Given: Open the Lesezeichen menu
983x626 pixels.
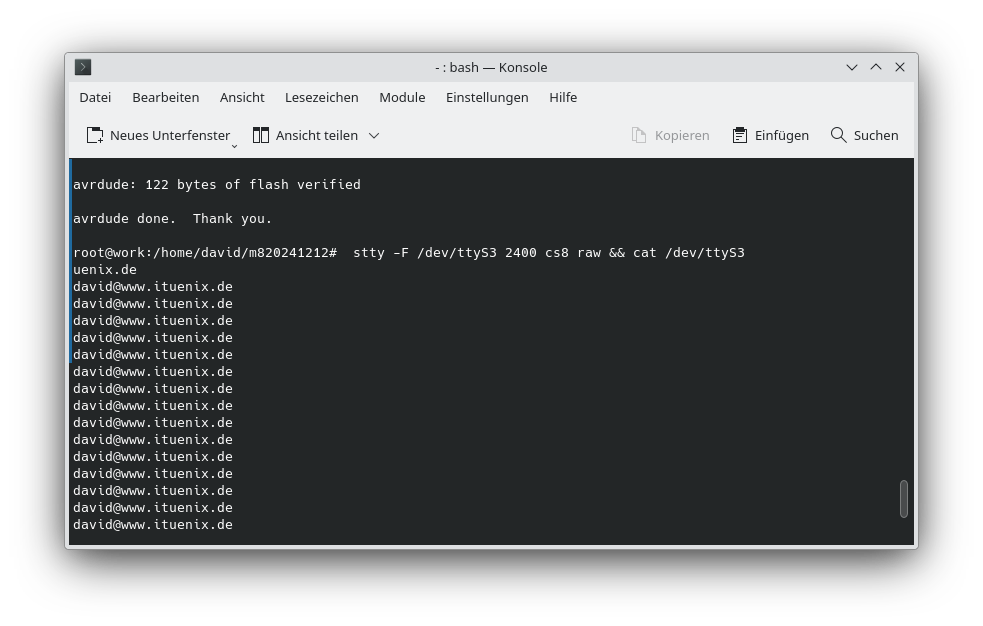Looking at the screenshot, I should (x=321, y=97).
